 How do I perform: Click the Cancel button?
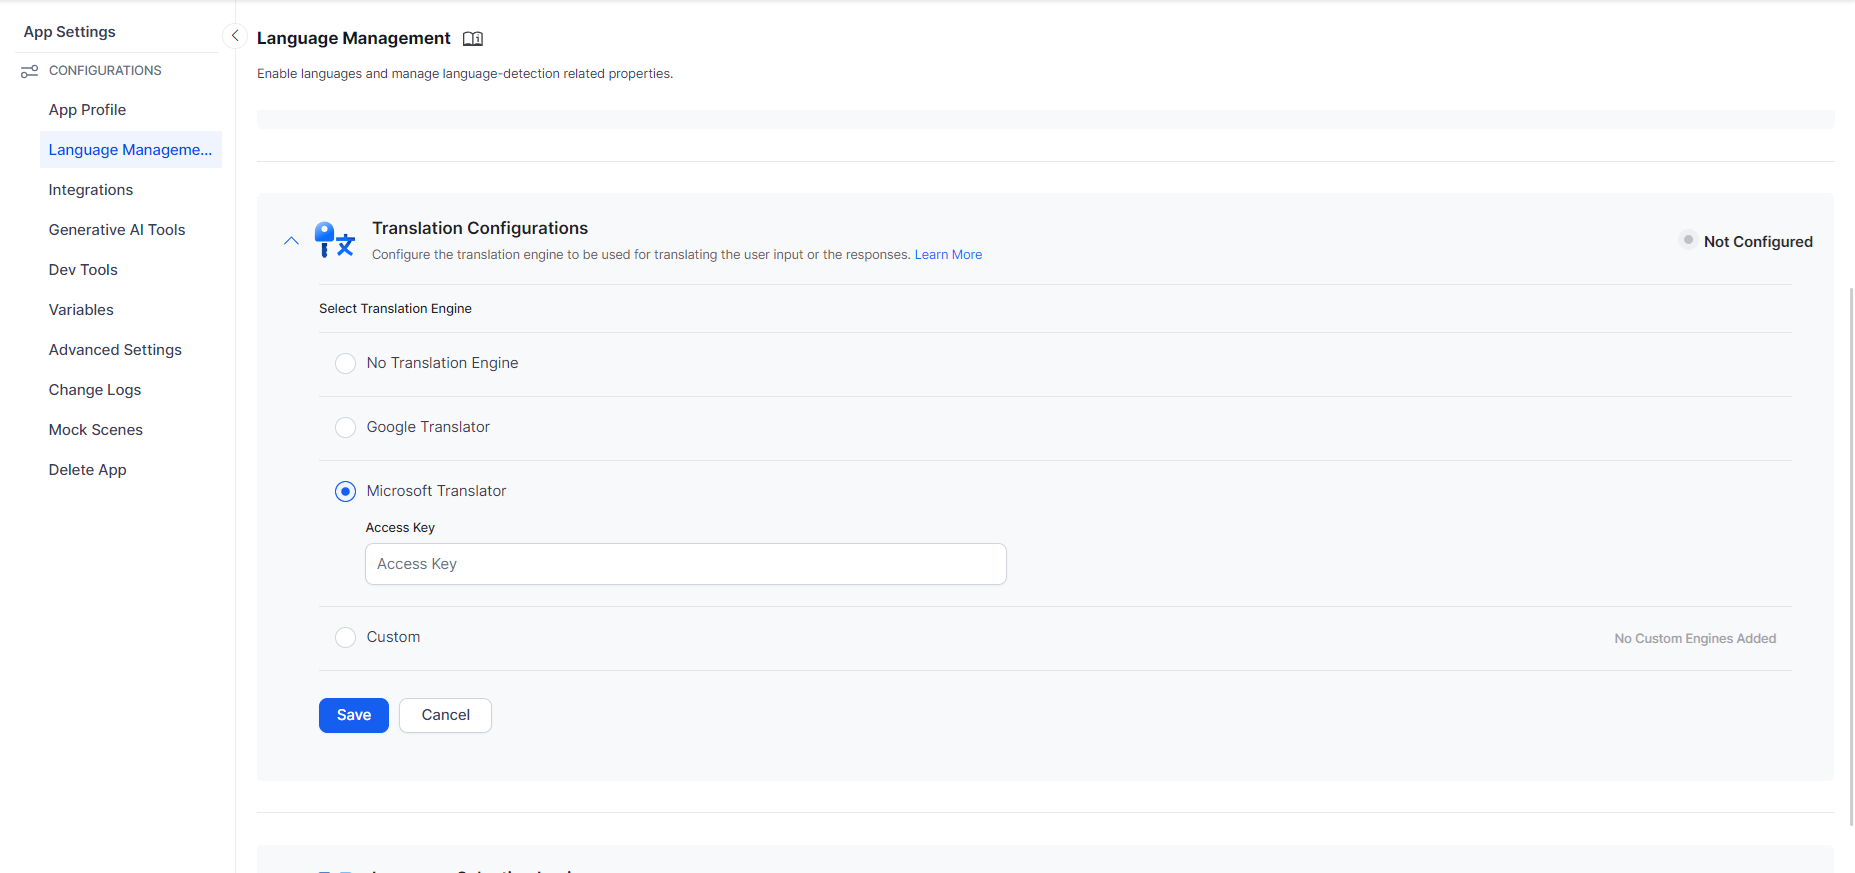point(445,715)
